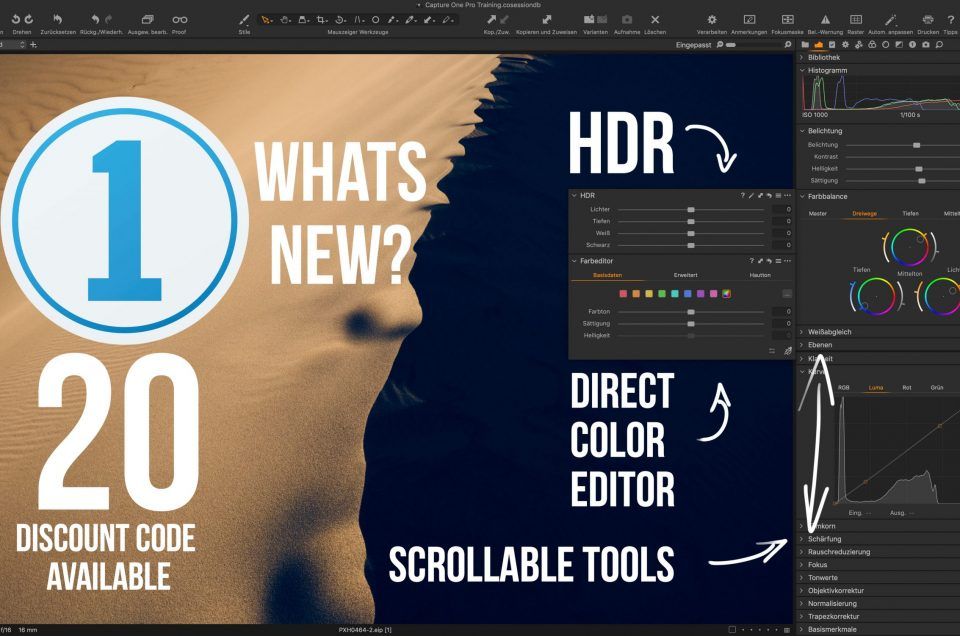Select the orange pointer cursor tool
Image resolution: width=960 pixels, height=636 pixels.
point(266,20)
